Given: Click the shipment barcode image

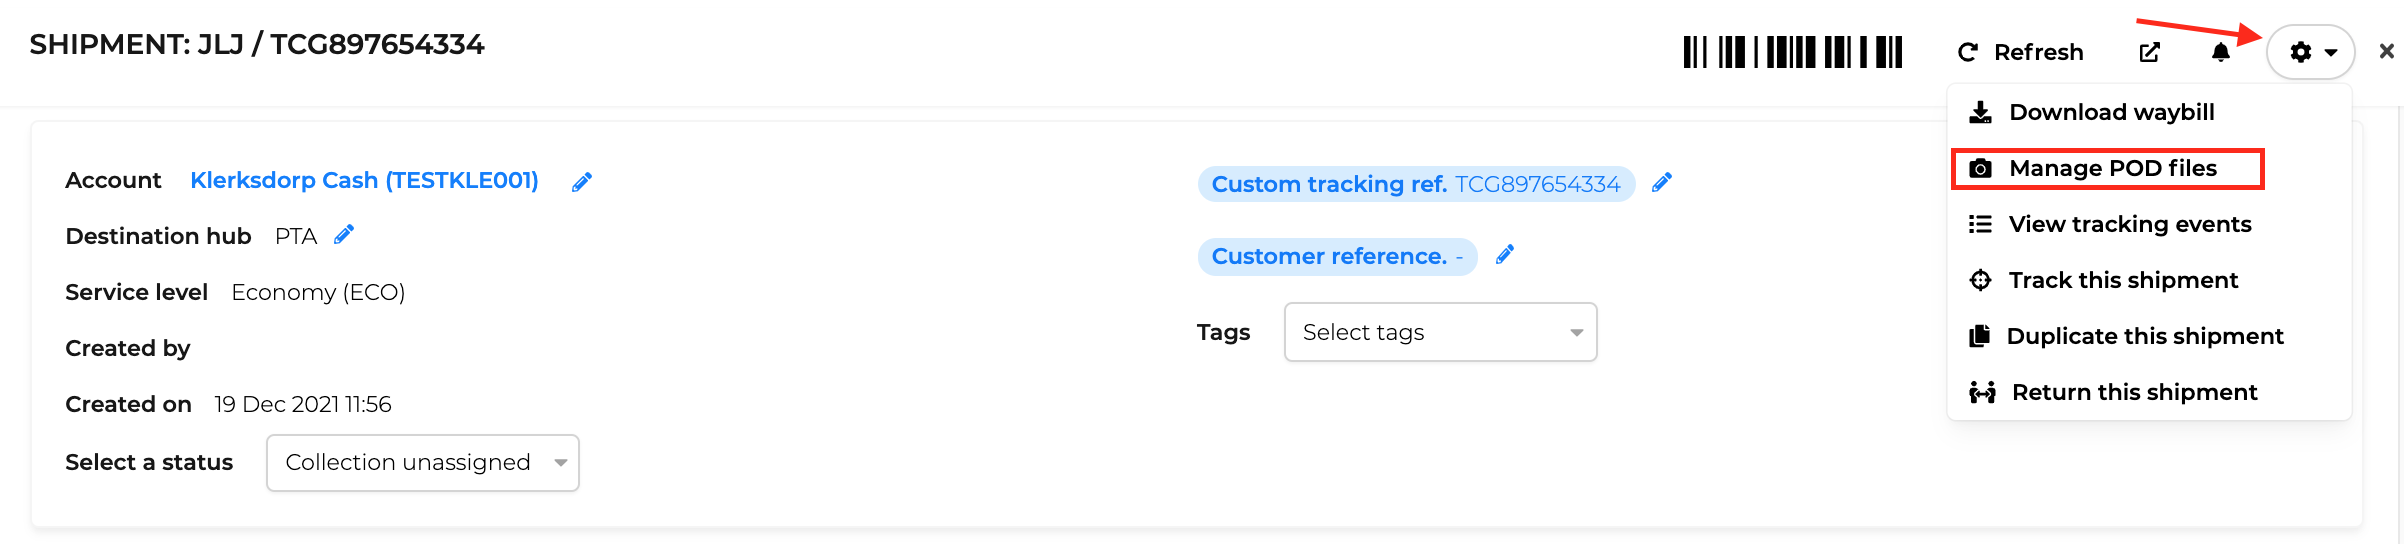Looking at the screenshot, I should tap(1793, 52).
